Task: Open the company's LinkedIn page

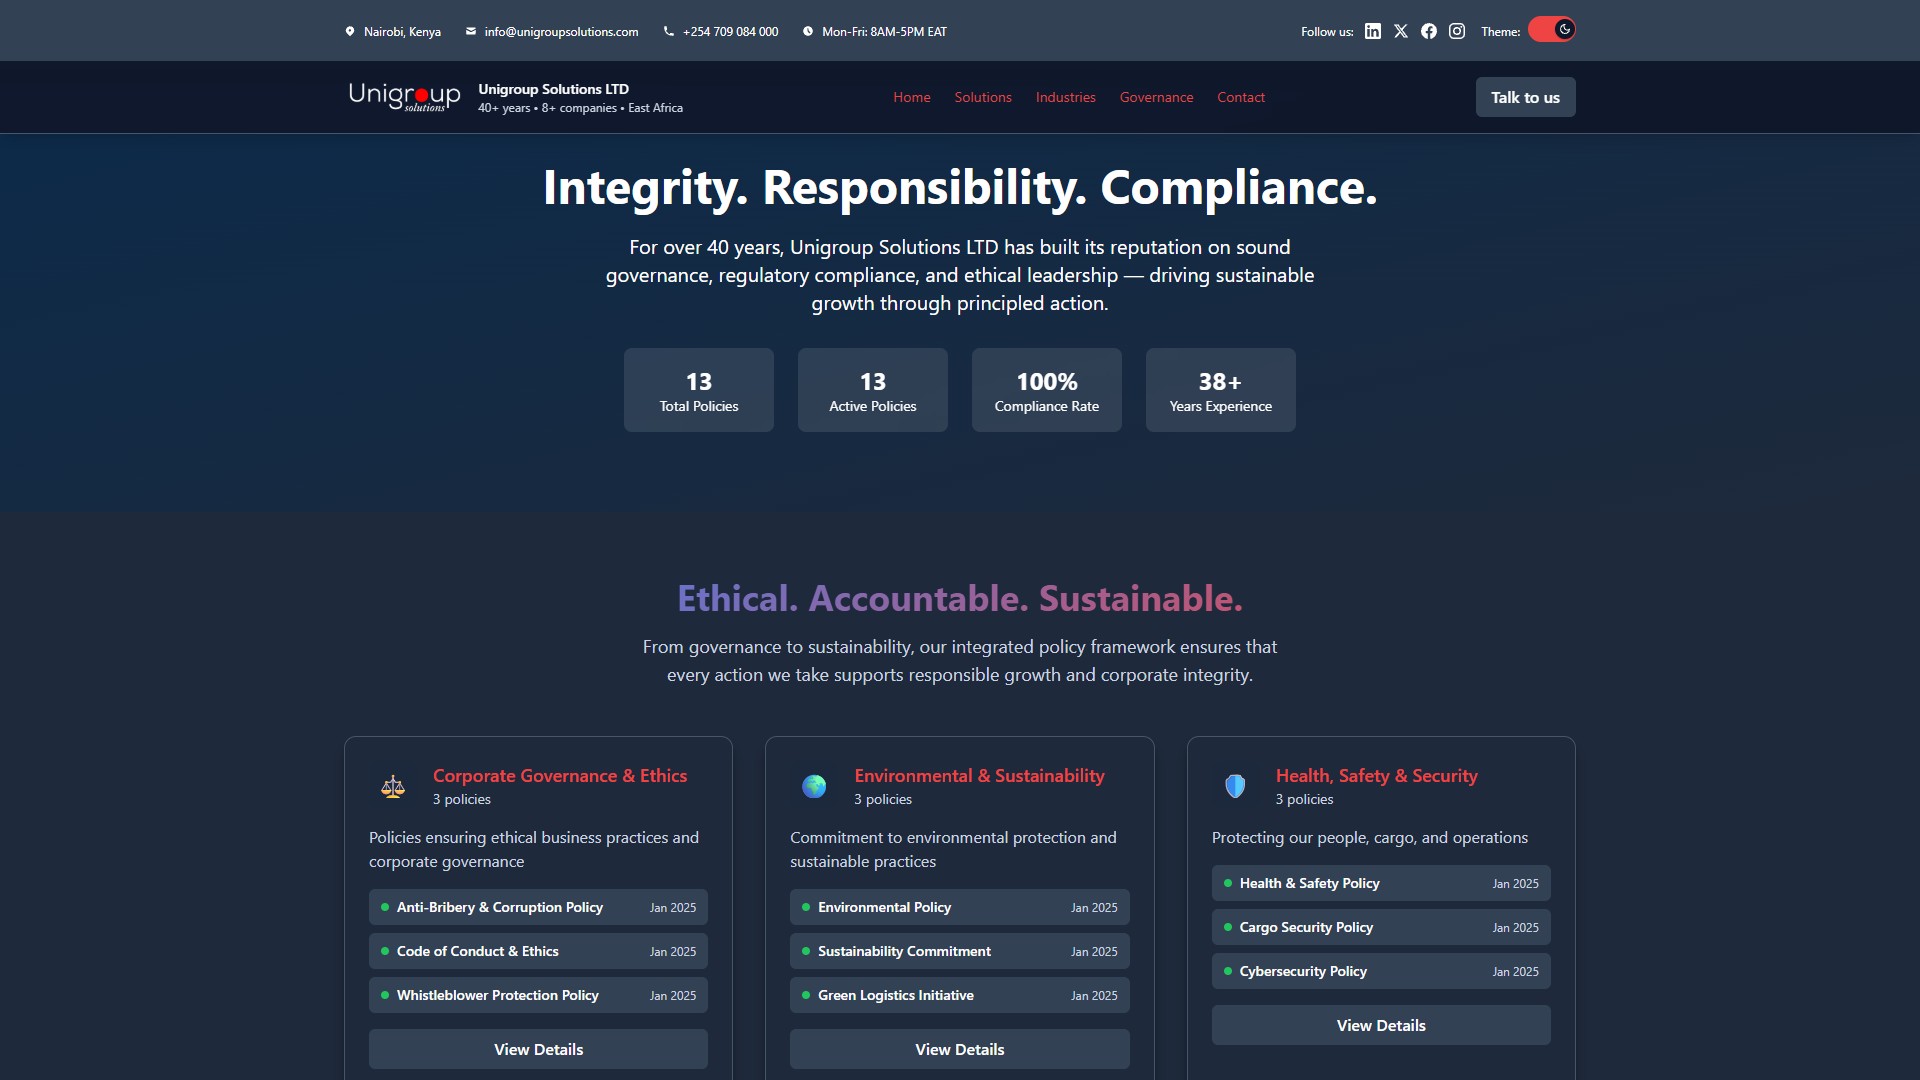Action: coord(1371,31)
